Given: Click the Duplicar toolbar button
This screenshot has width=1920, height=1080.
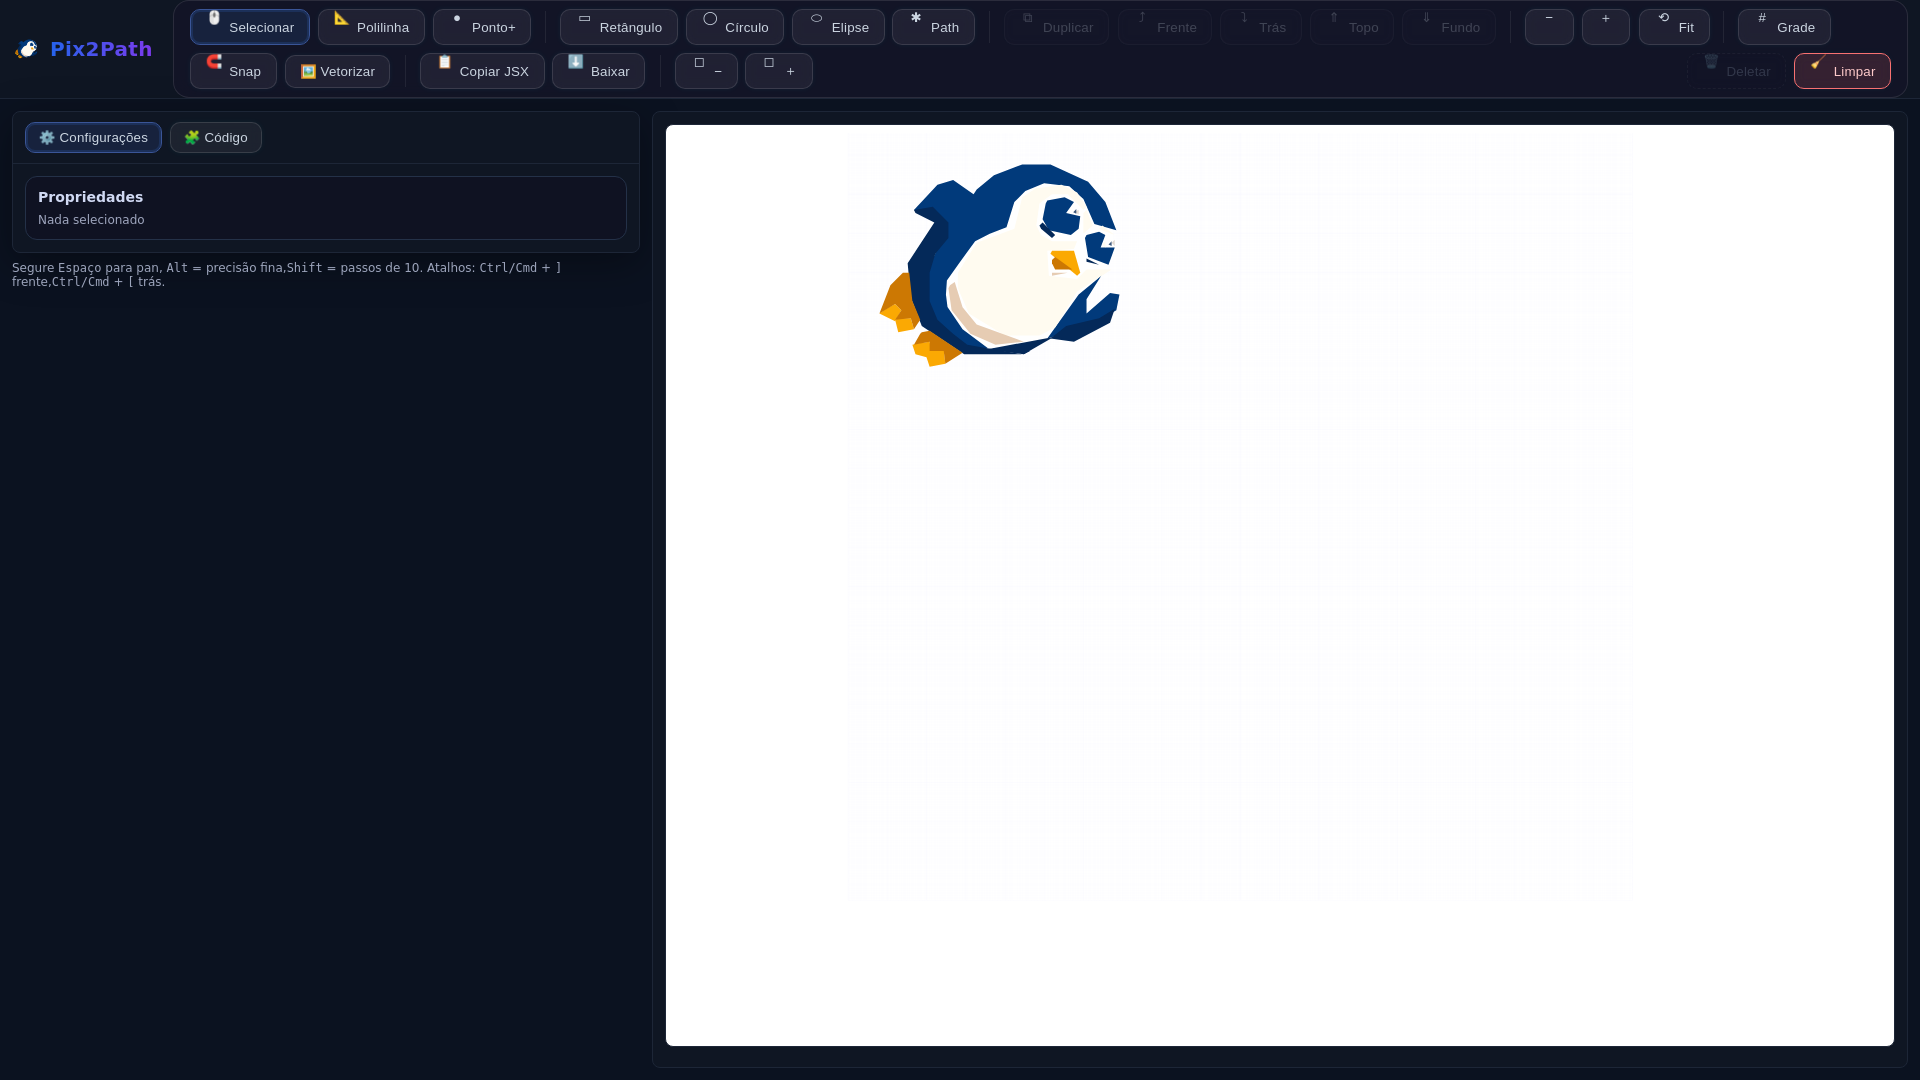Looking at the screenshot, I should coord(1056,27).
